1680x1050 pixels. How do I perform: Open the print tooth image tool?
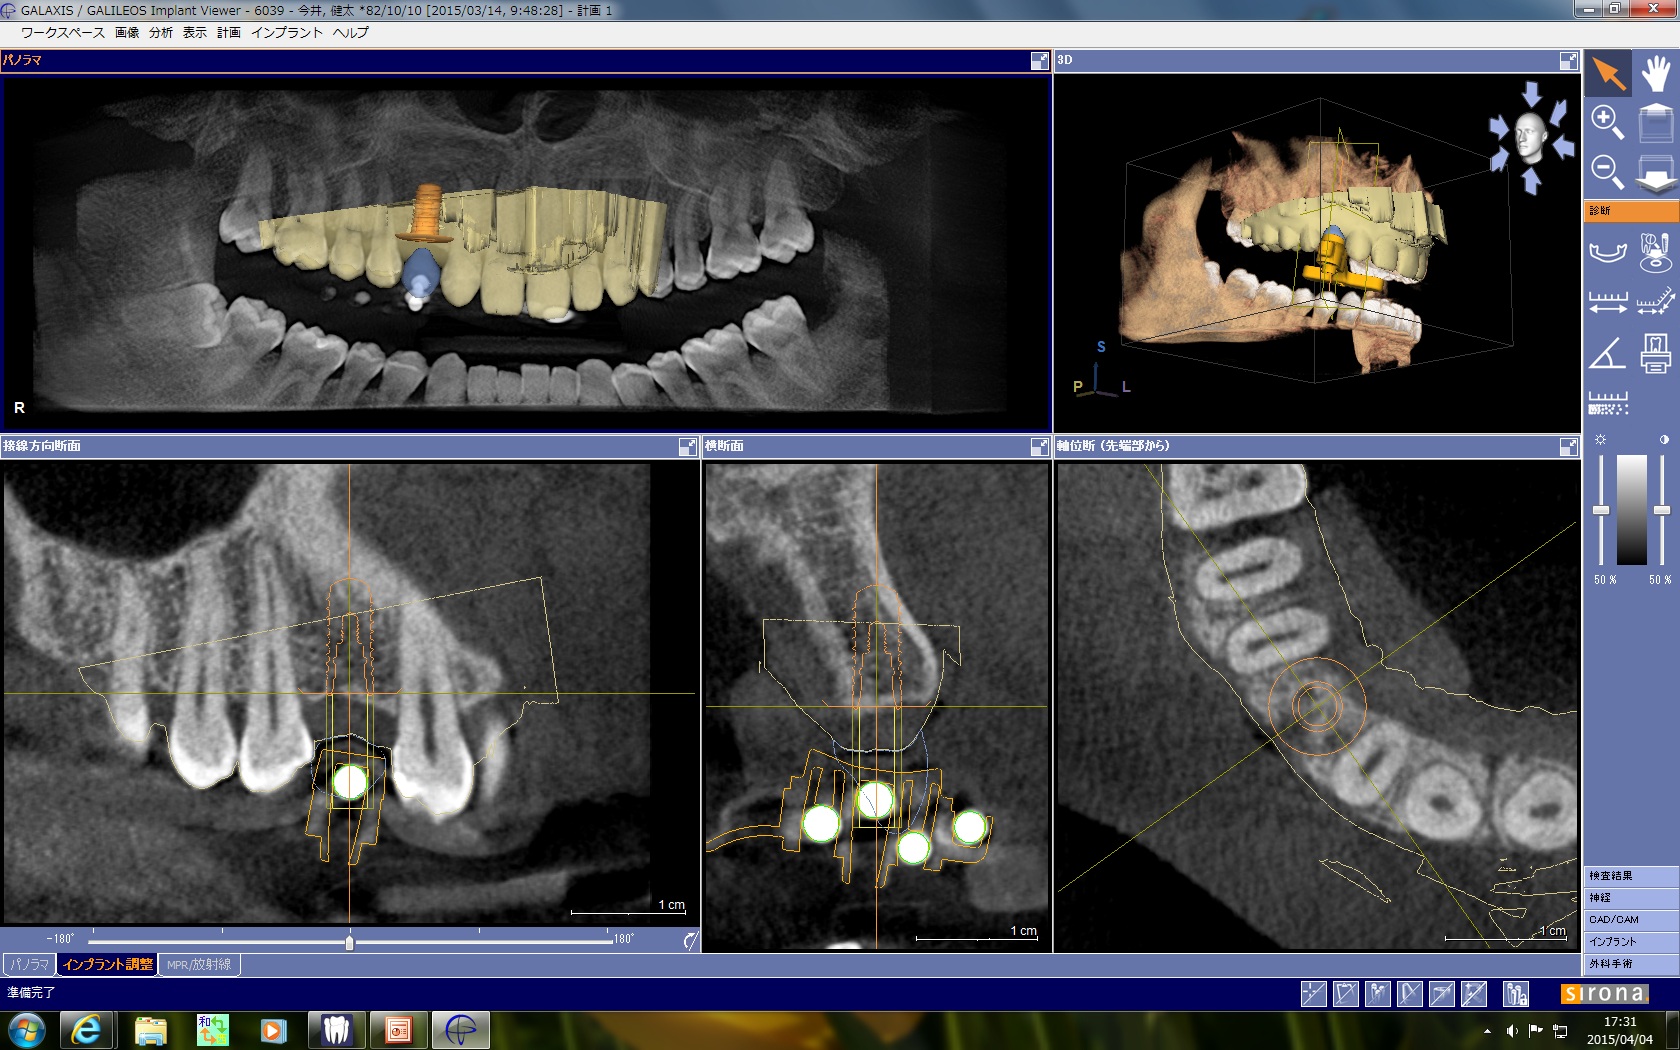(x=1656, y=354)
